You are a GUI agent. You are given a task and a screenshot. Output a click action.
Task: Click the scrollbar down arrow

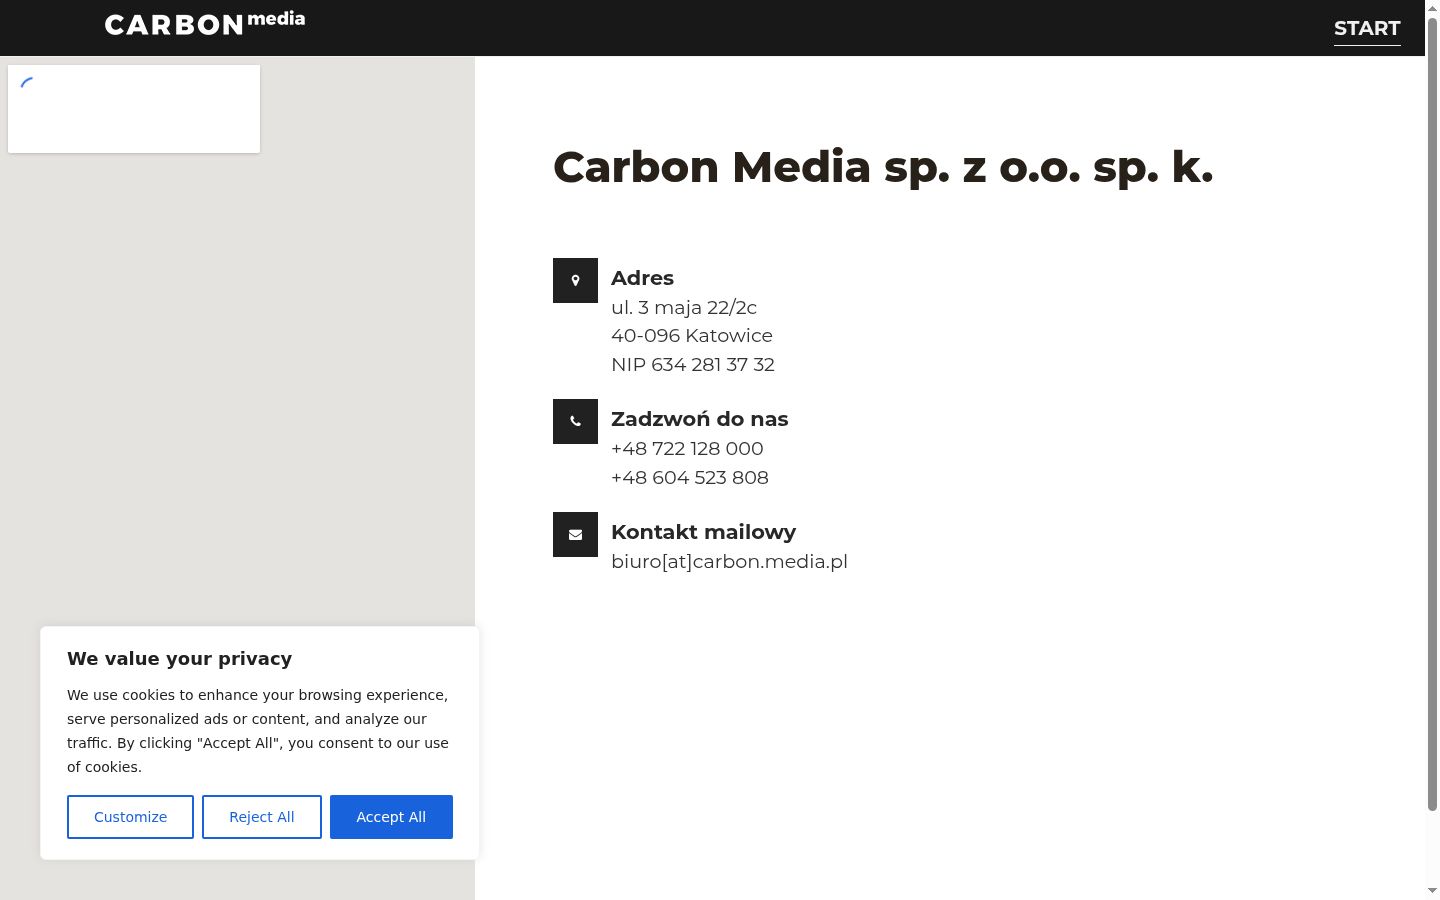[1432, 891]
